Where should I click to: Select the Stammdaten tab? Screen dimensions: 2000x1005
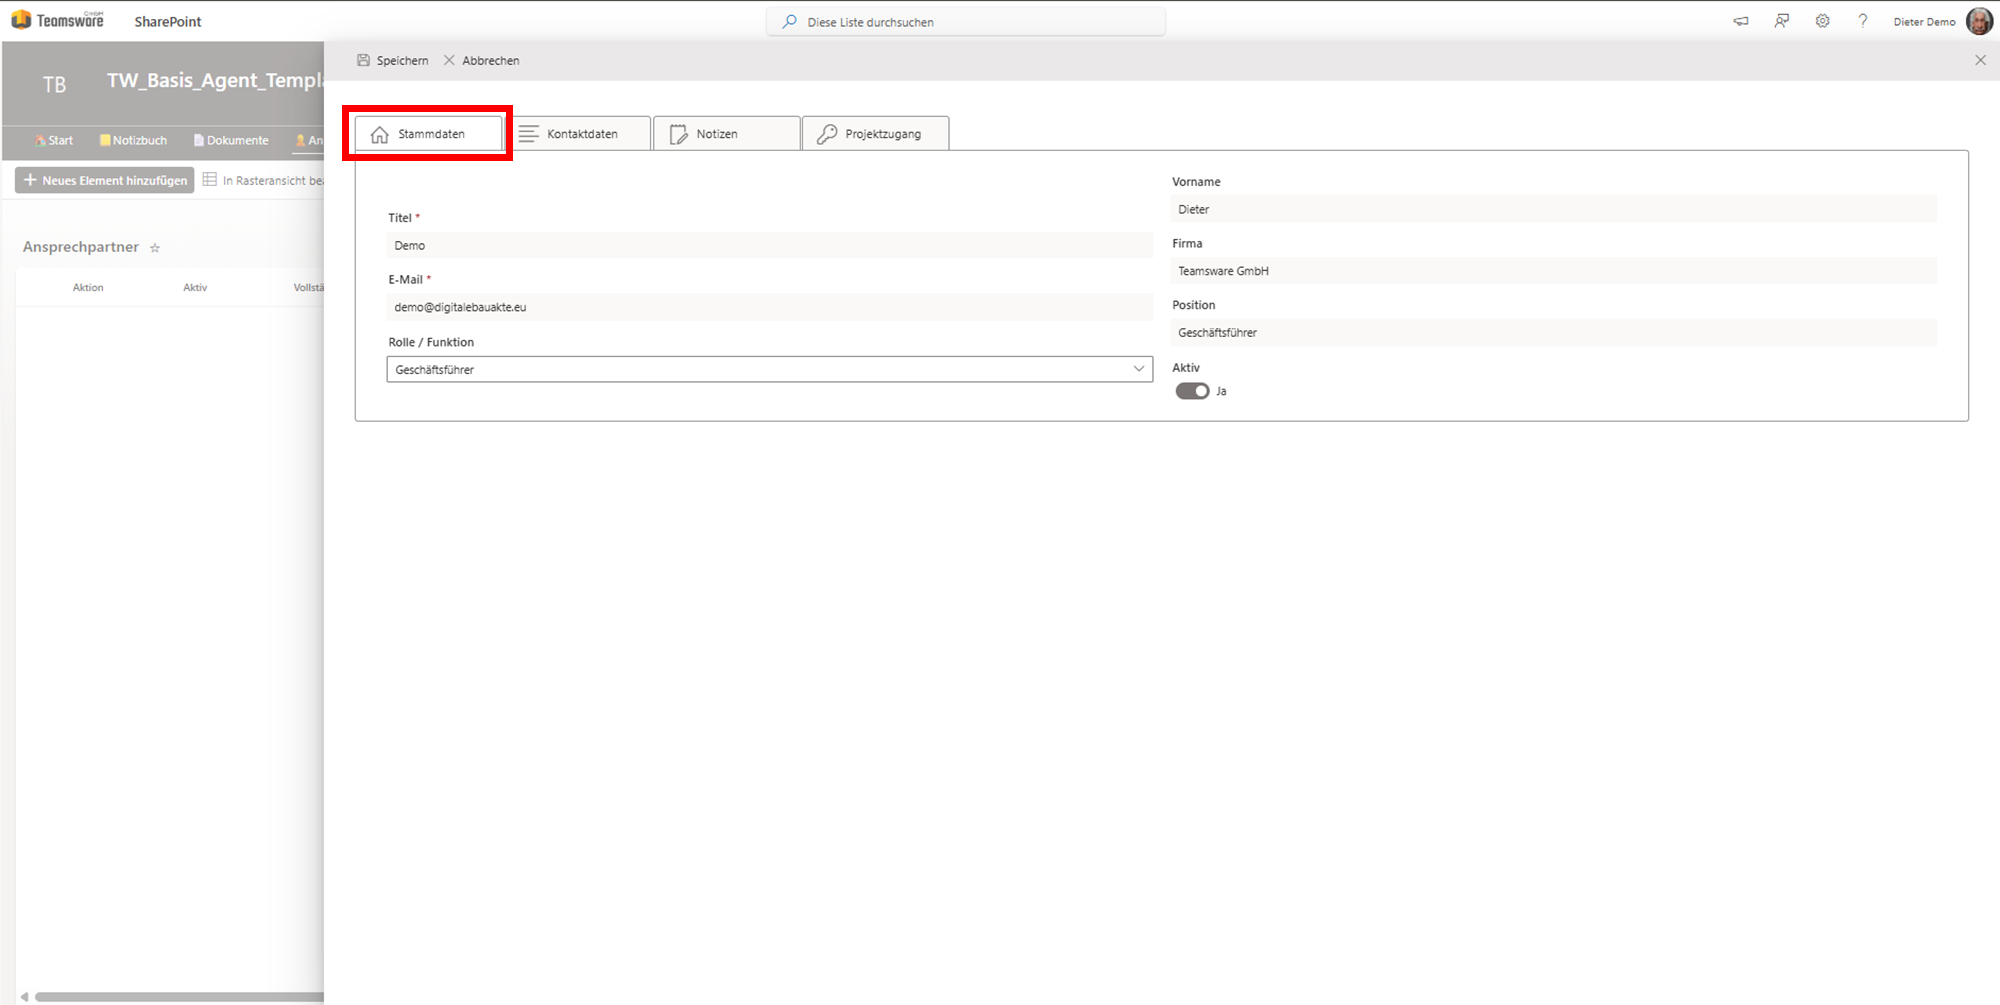coord(430,134)
